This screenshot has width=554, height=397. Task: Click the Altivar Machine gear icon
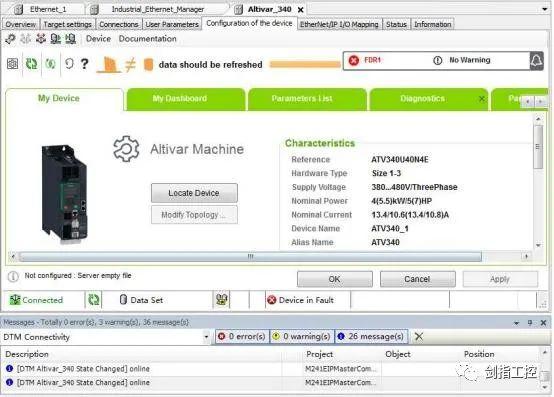tap(126, 149)
